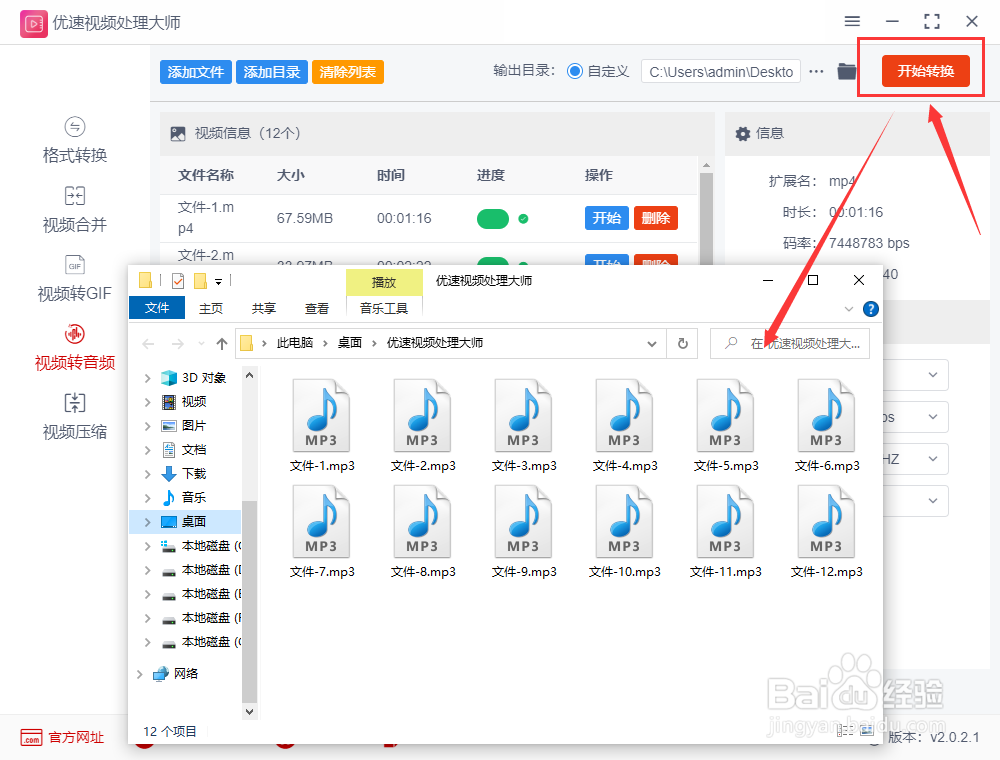The width and height of the screenshot is (1000, 760).
Task: Click the 添加目录 button
Action: (272, 72)
